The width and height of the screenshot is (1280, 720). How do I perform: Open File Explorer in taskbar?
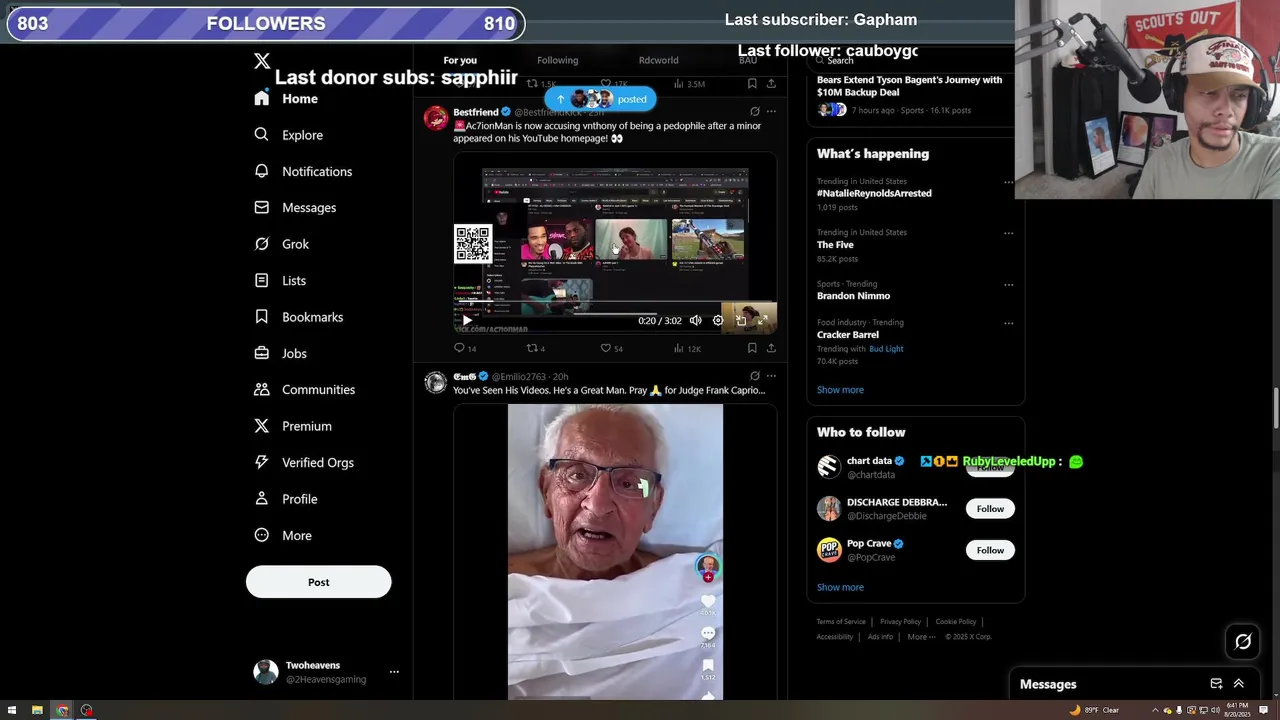coord(37,711)
